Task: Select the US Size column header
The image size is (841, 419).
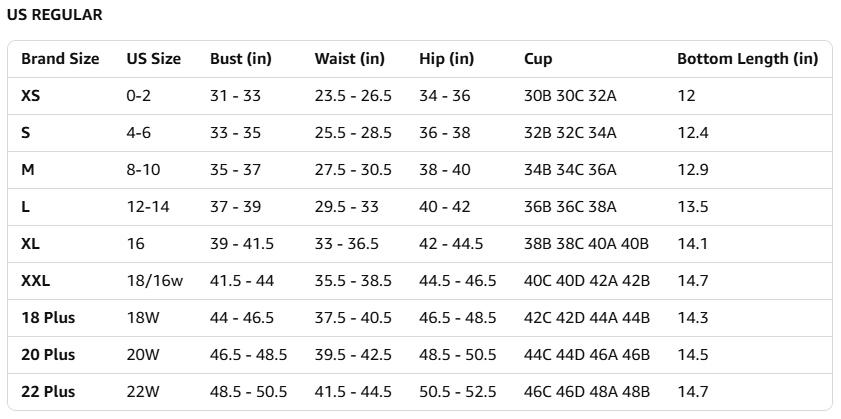Action: (153, 59)
